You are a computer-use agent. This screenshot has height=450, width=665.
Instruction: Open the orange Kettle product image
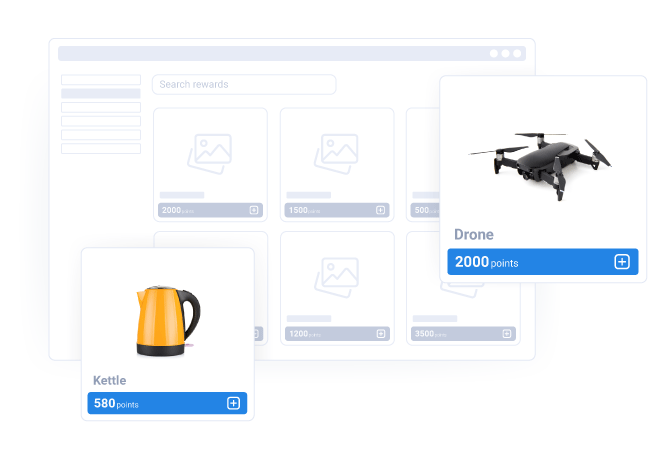click(x=167, y=318)
